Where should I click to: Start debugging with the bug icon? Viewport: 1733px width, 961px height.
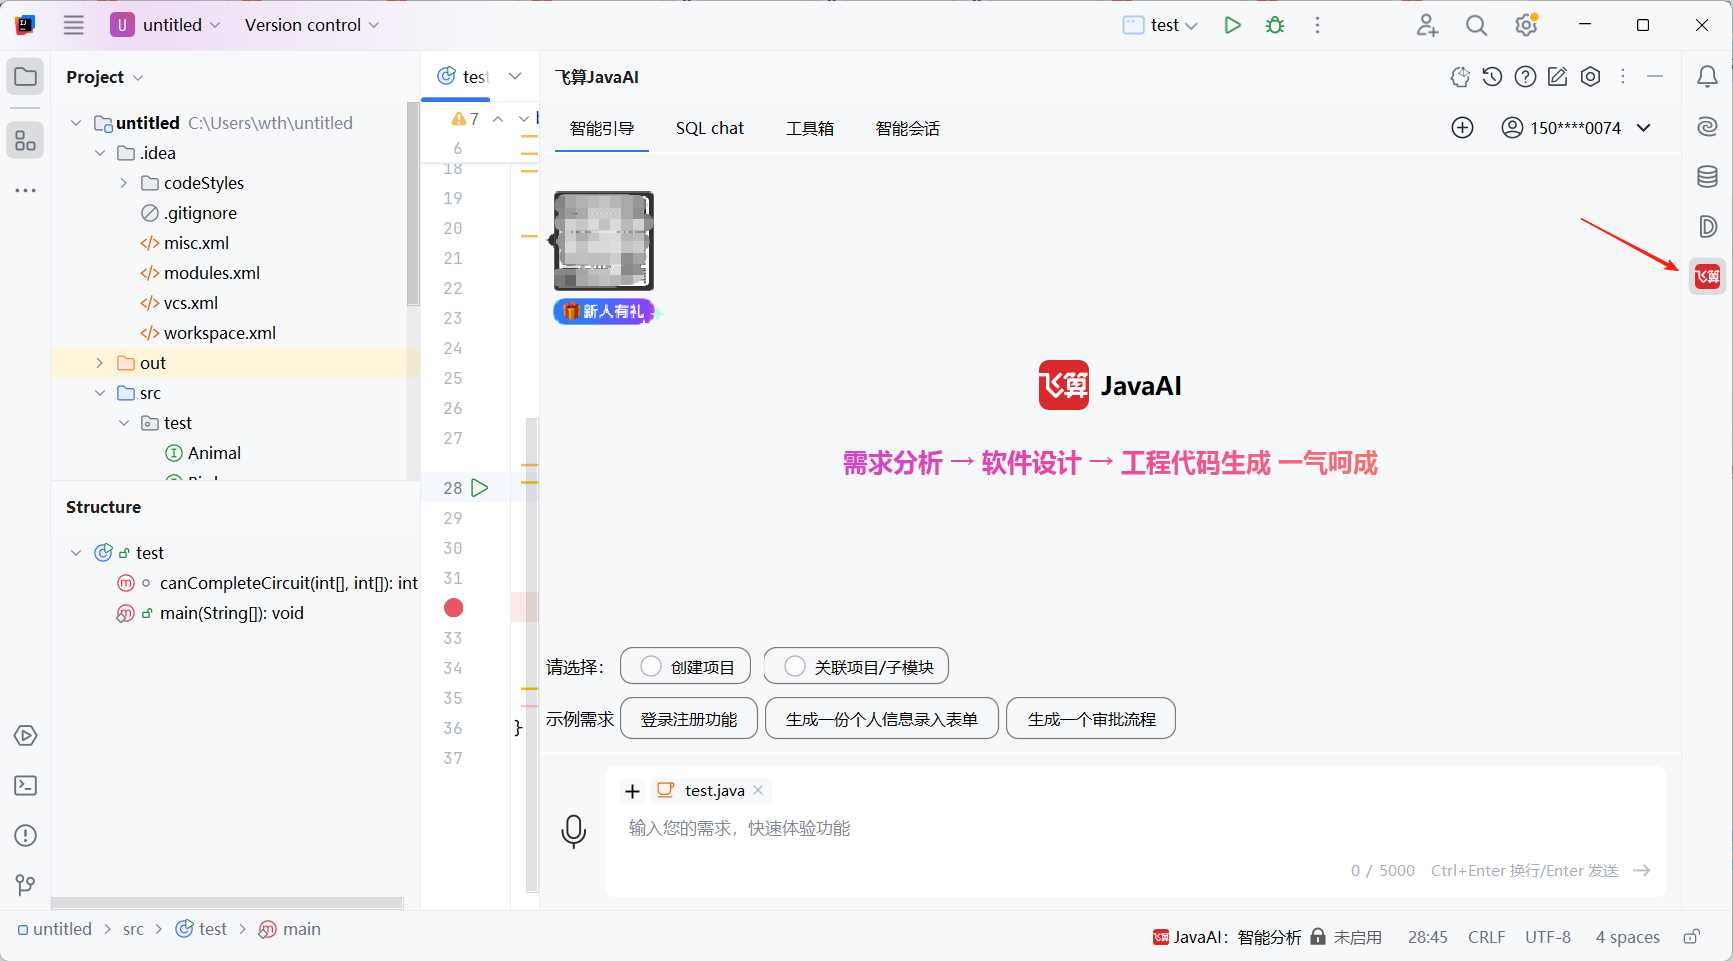1274,24
